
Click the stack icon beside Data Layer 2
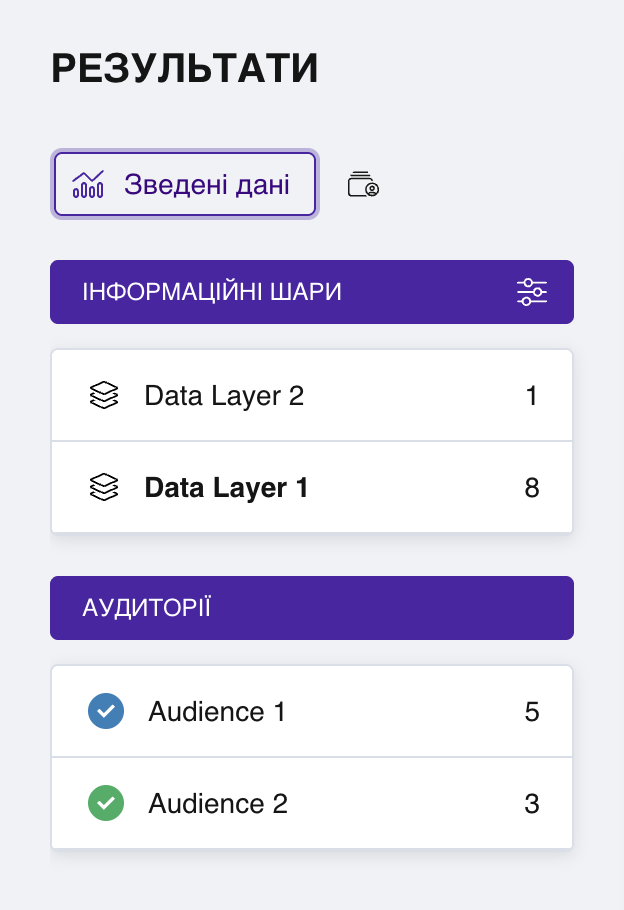(x=104, y=395)
